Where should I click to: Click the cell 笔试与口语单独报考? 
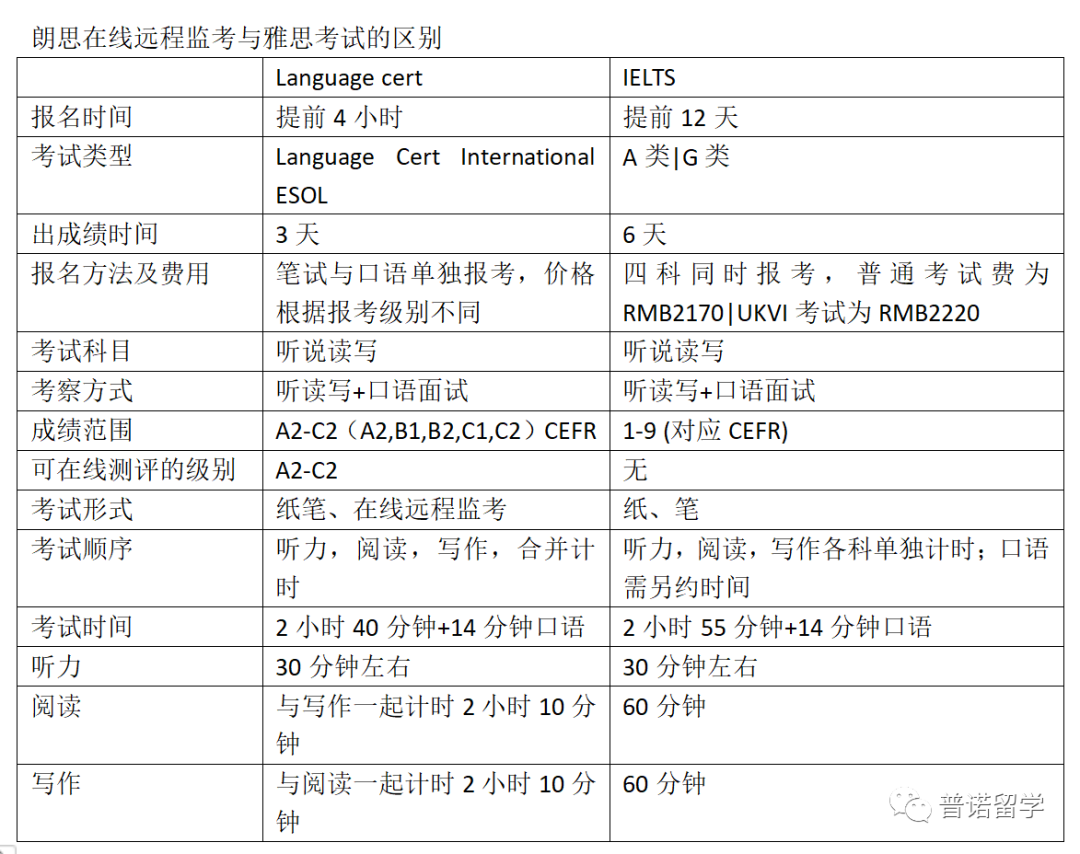click(435, 293)
